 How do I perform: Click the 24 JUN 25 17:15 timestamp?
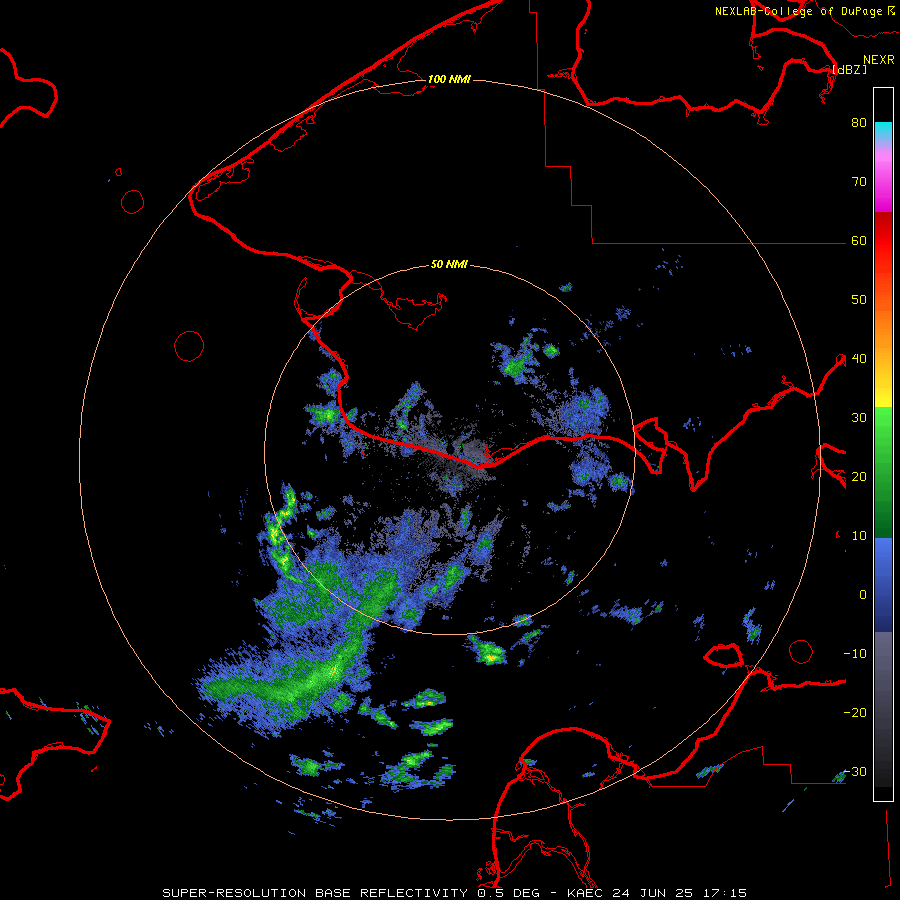pos(680,893)
